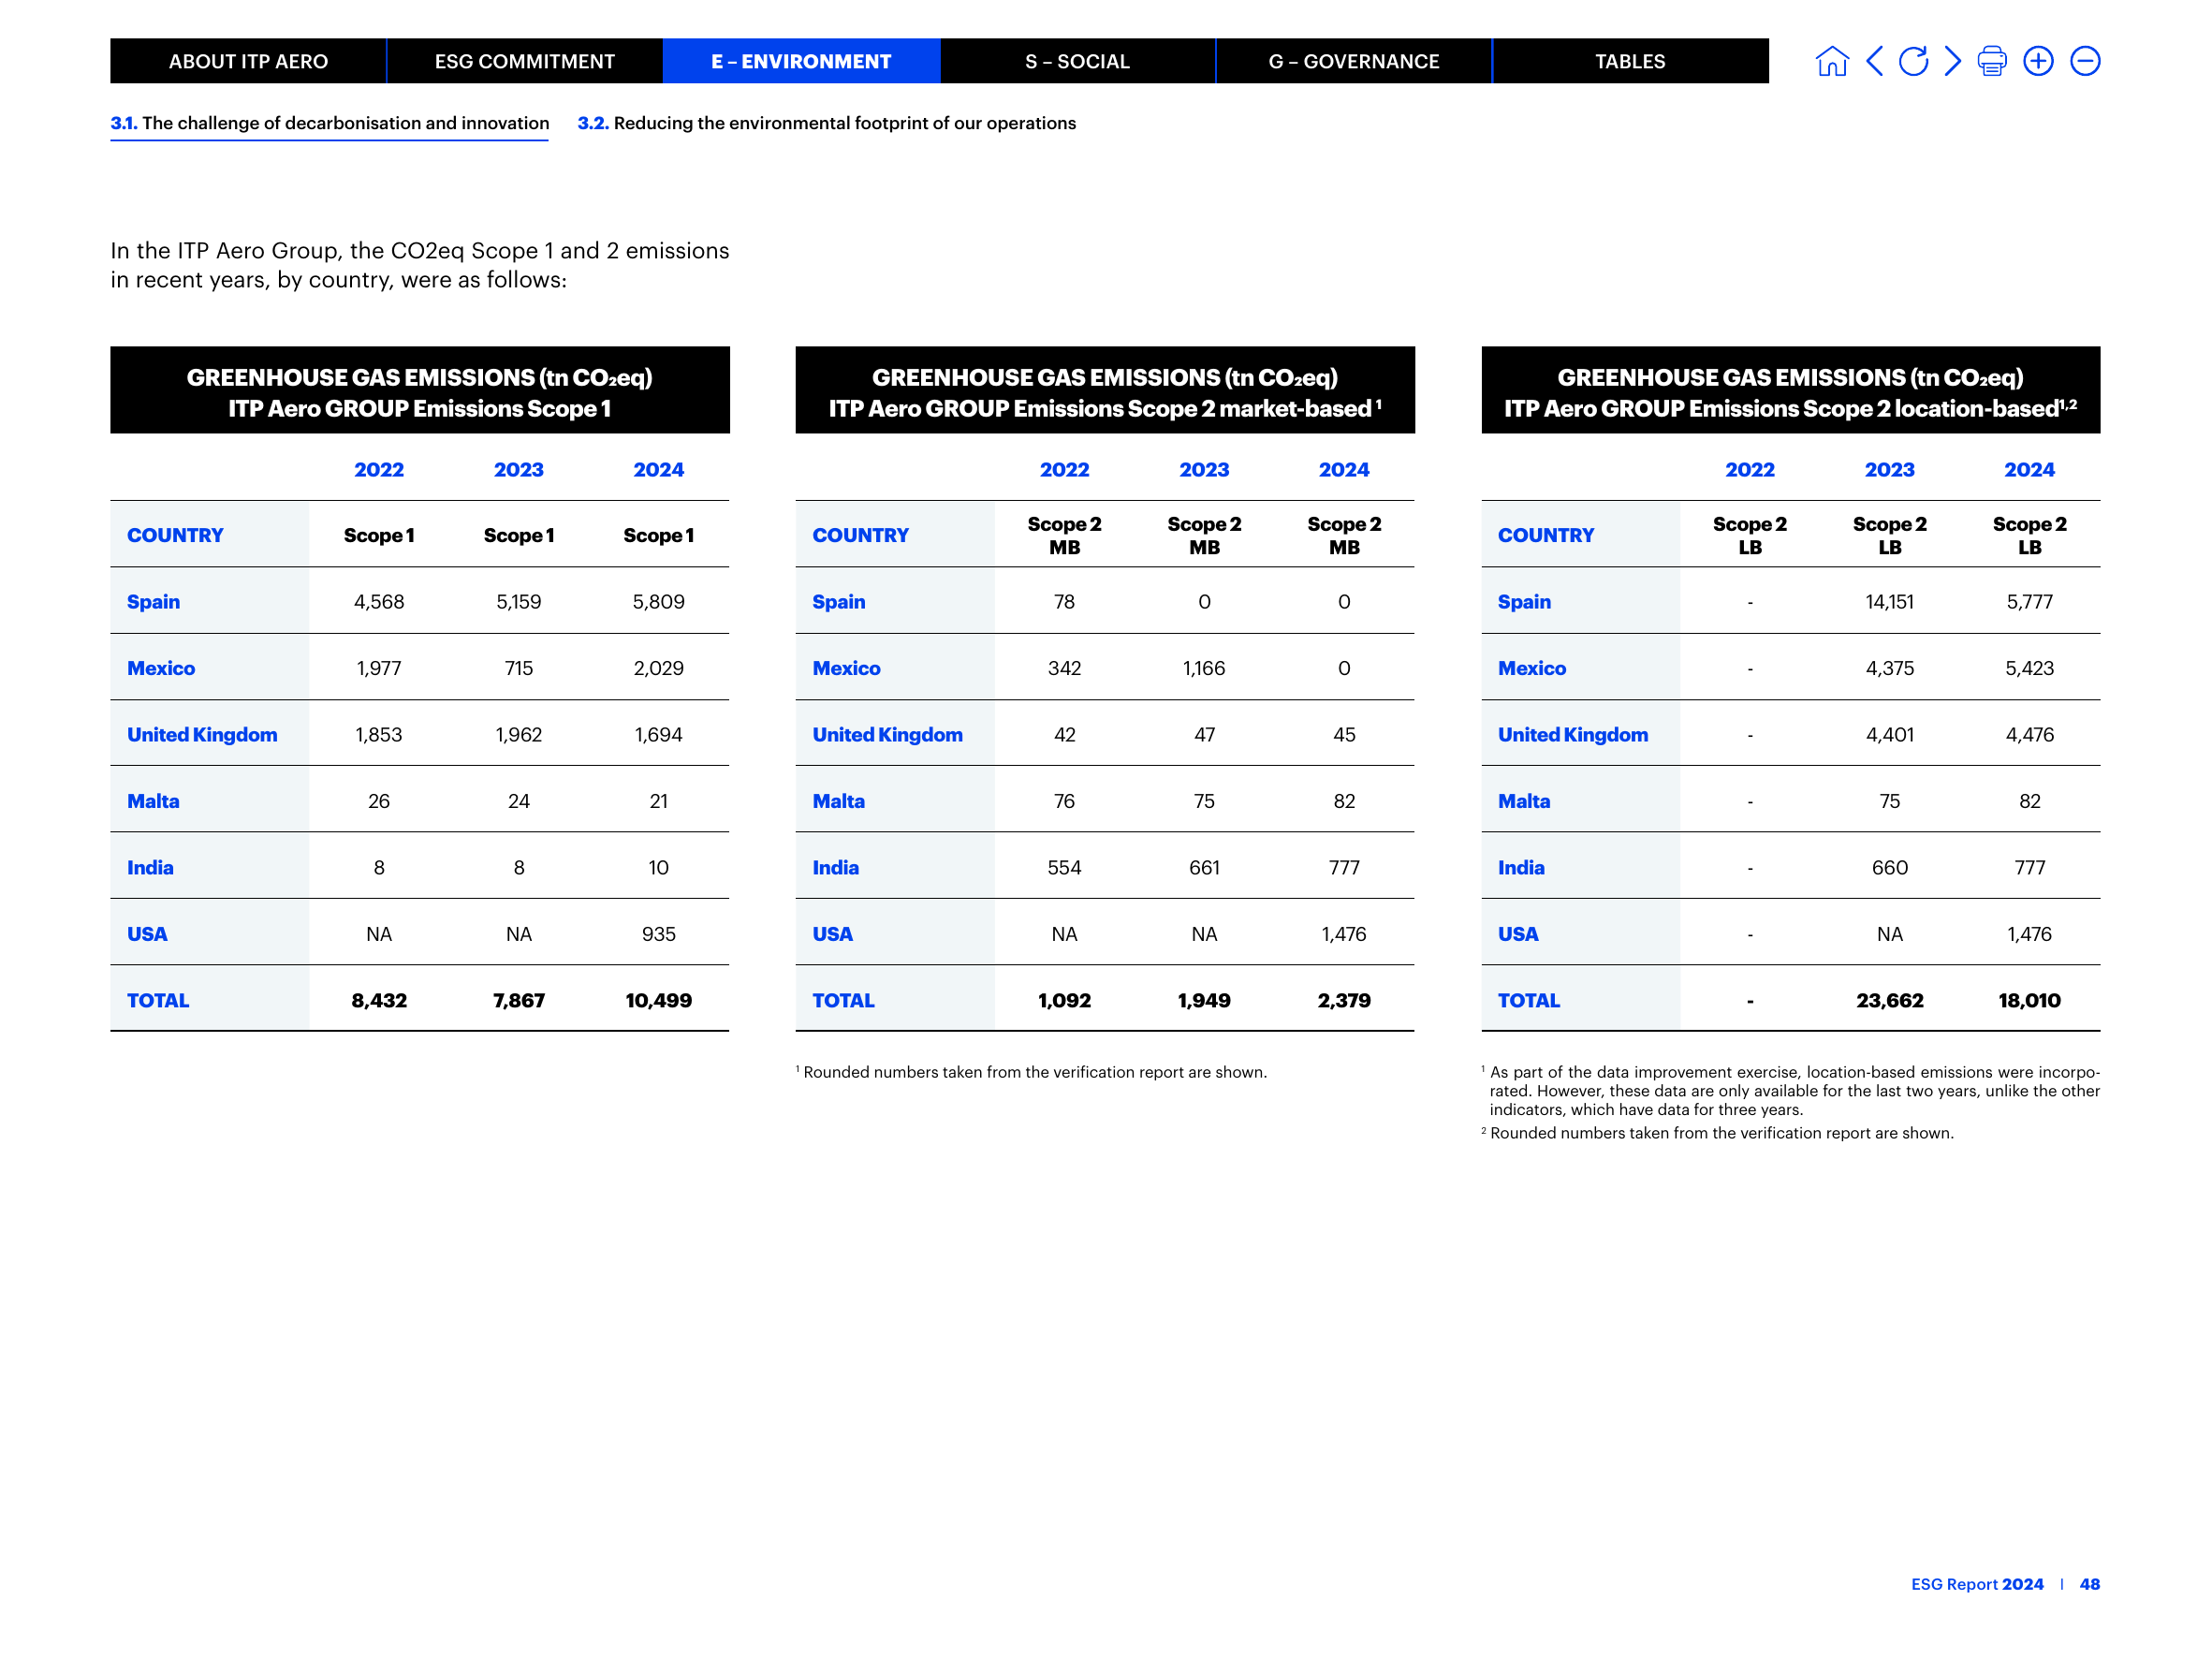Click the Scope 2 location-based table header

pos(1790,390)
